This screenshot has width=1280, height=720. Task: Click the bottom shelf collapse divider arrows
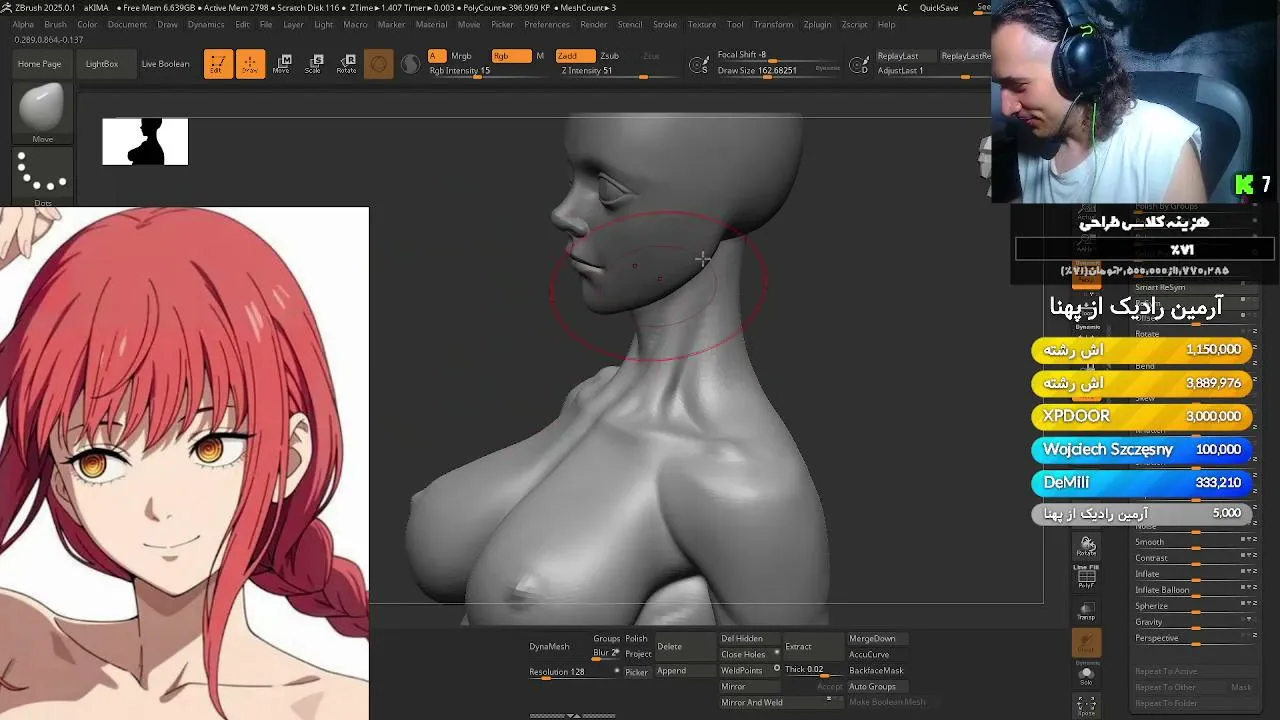pos(573,715)
